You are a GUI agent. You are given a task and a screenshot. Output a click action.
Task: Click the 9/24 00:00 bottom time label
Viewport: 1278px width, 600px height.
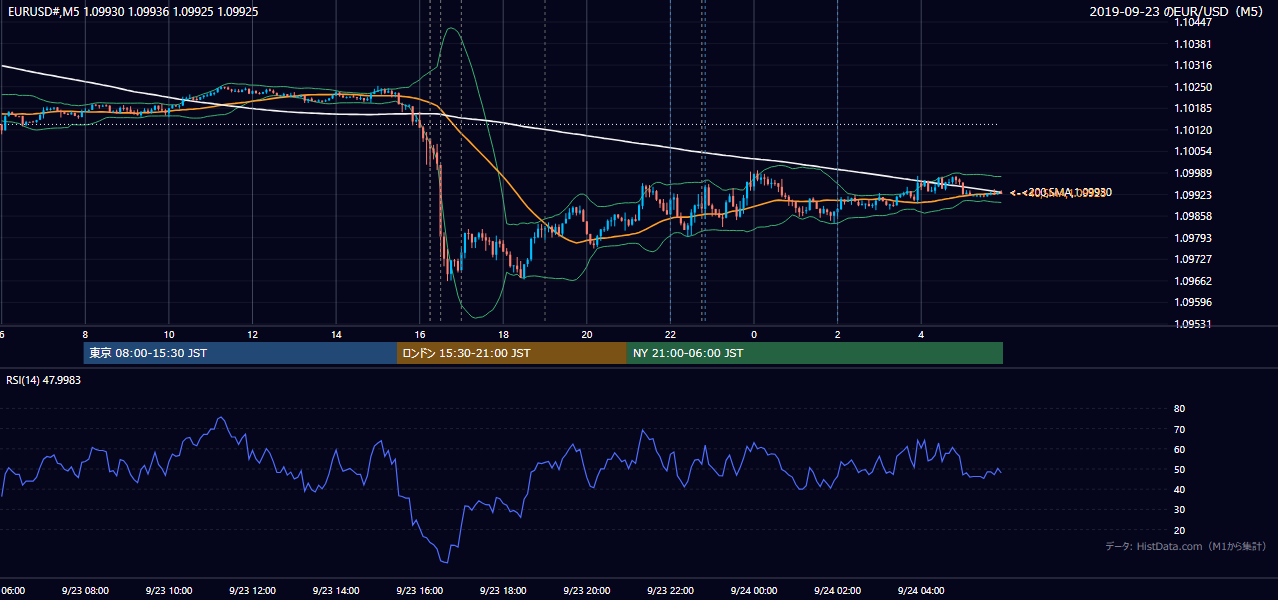click(753, 591)
